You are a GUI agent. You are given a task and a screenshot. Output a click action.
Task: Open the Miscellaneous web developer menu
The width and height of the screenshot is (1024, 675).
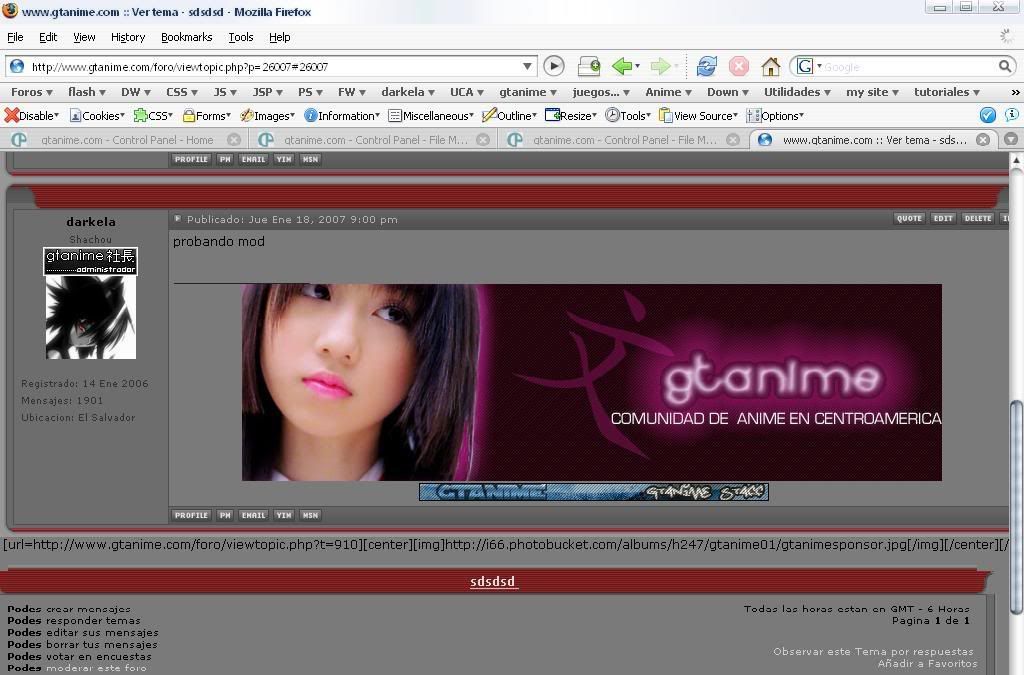430,116
